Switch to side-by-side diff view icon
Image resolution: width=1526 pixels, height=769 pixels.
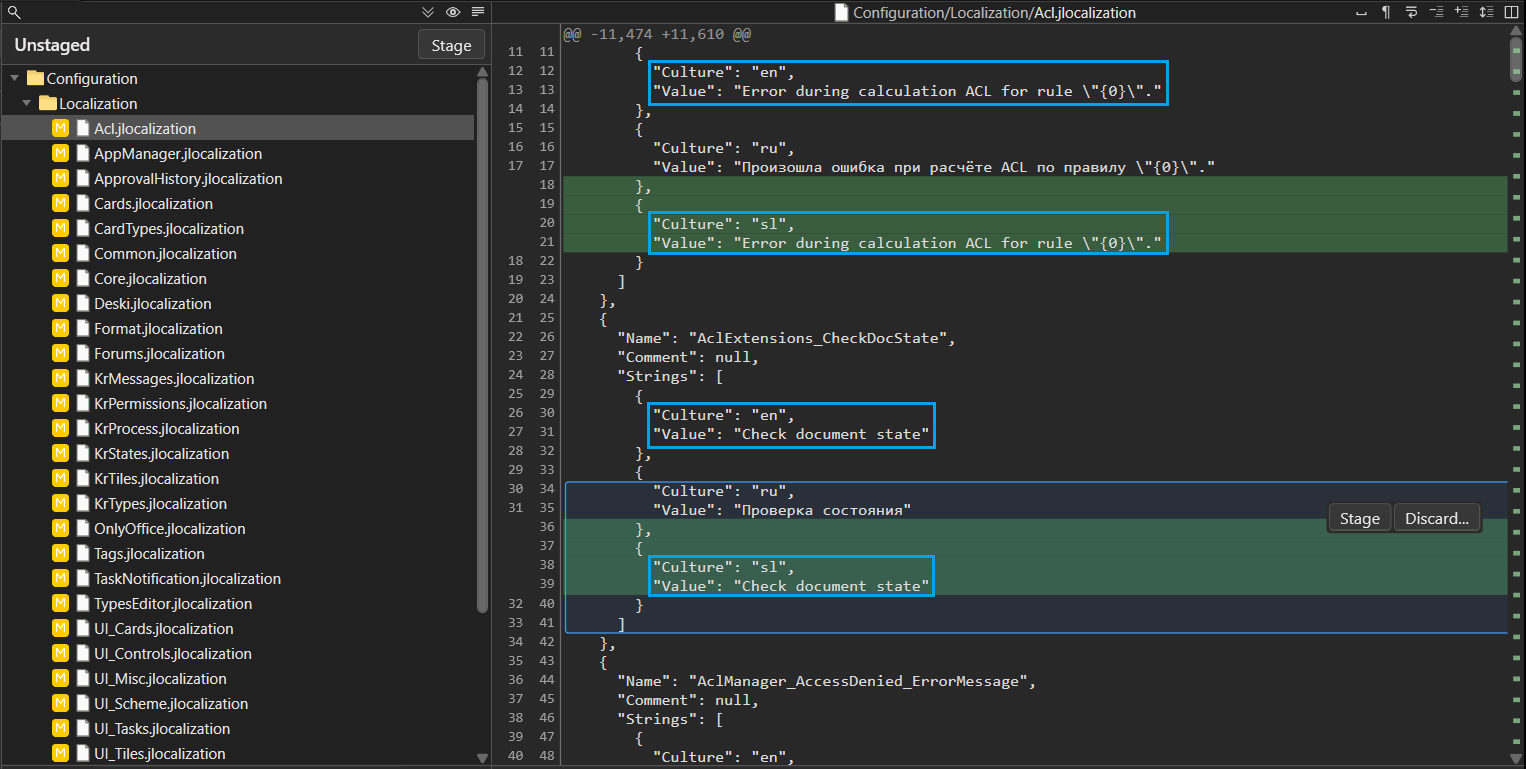pos(1511,12)
